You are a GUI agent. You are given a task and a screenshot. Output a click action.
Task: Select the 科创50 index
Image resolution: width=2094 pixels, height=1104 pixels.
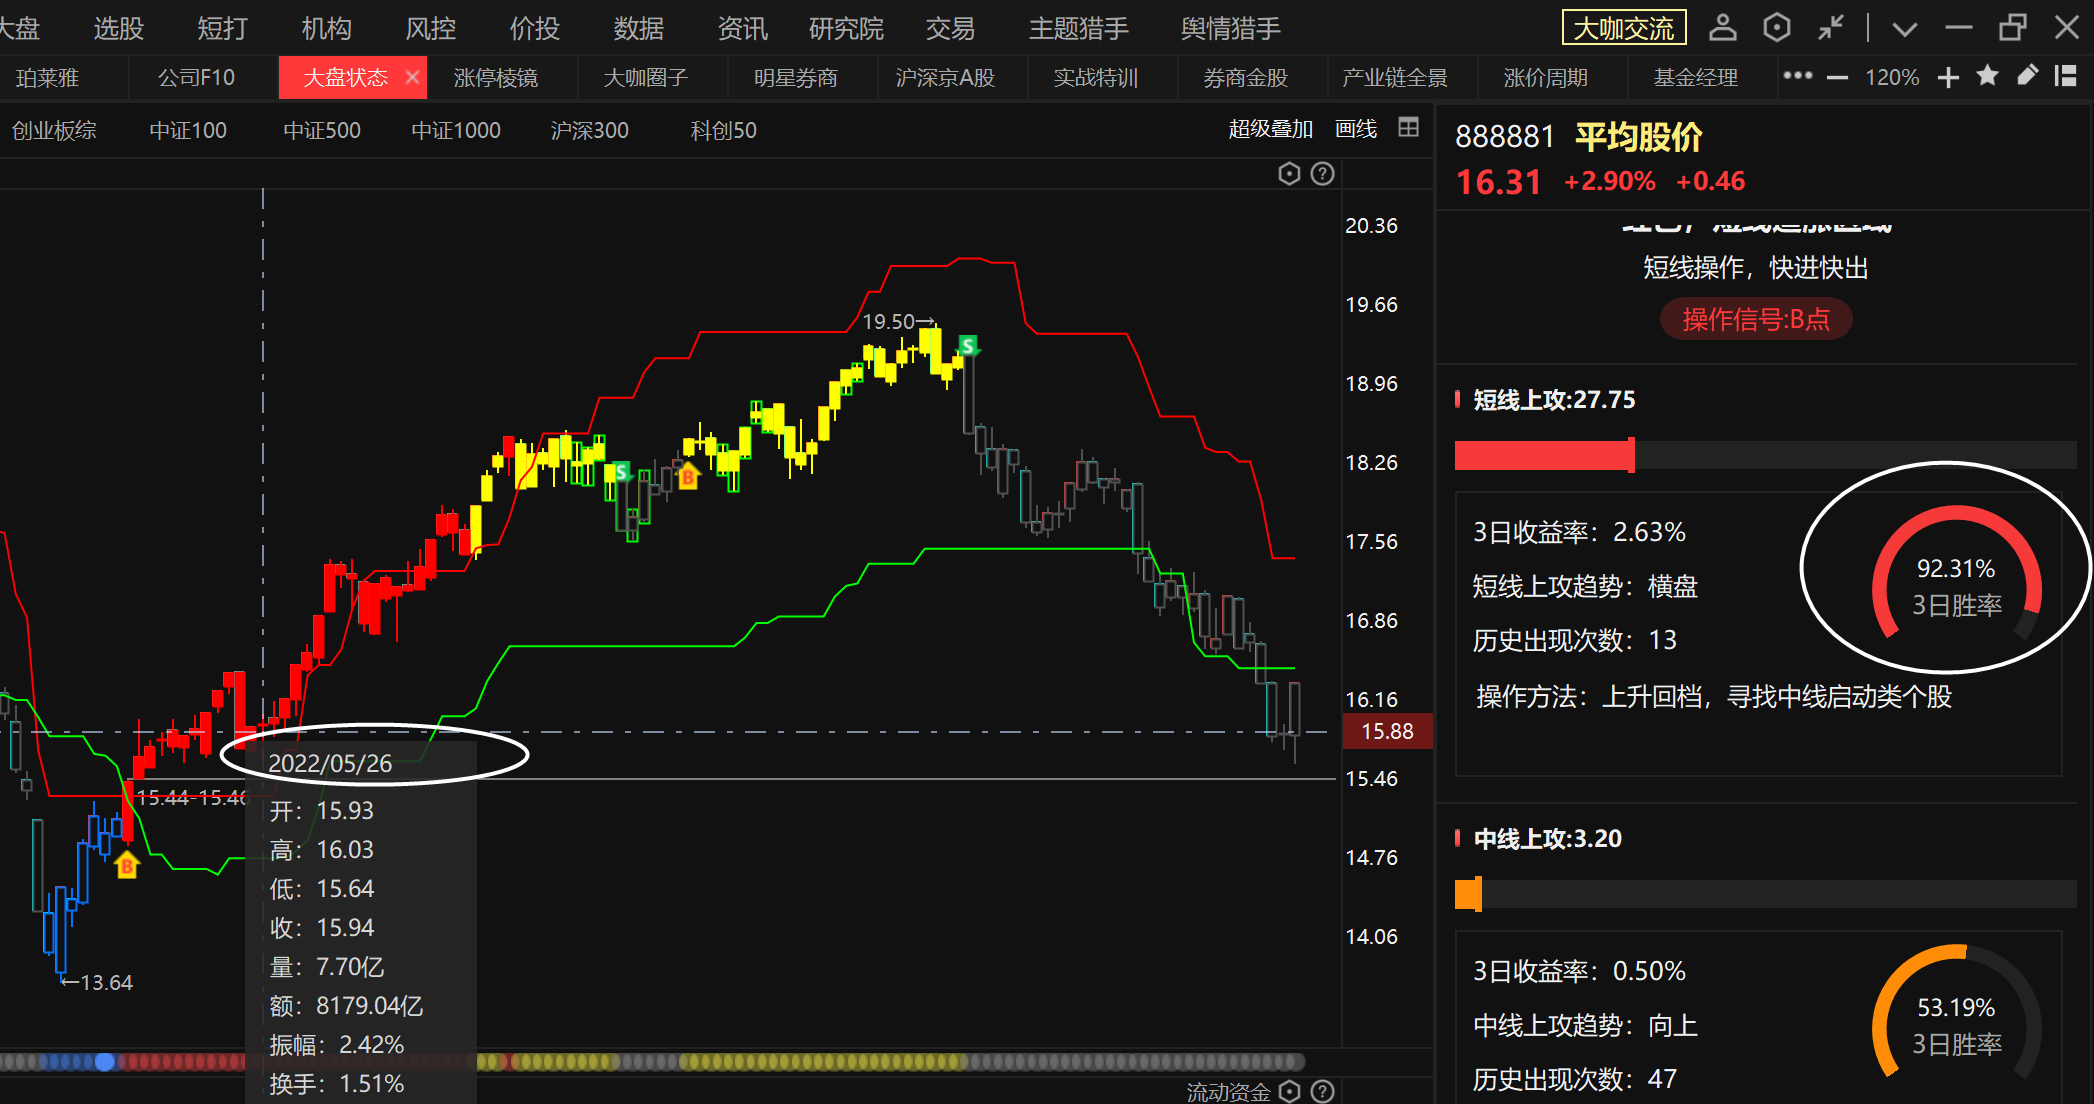click(x=723, y=130)
